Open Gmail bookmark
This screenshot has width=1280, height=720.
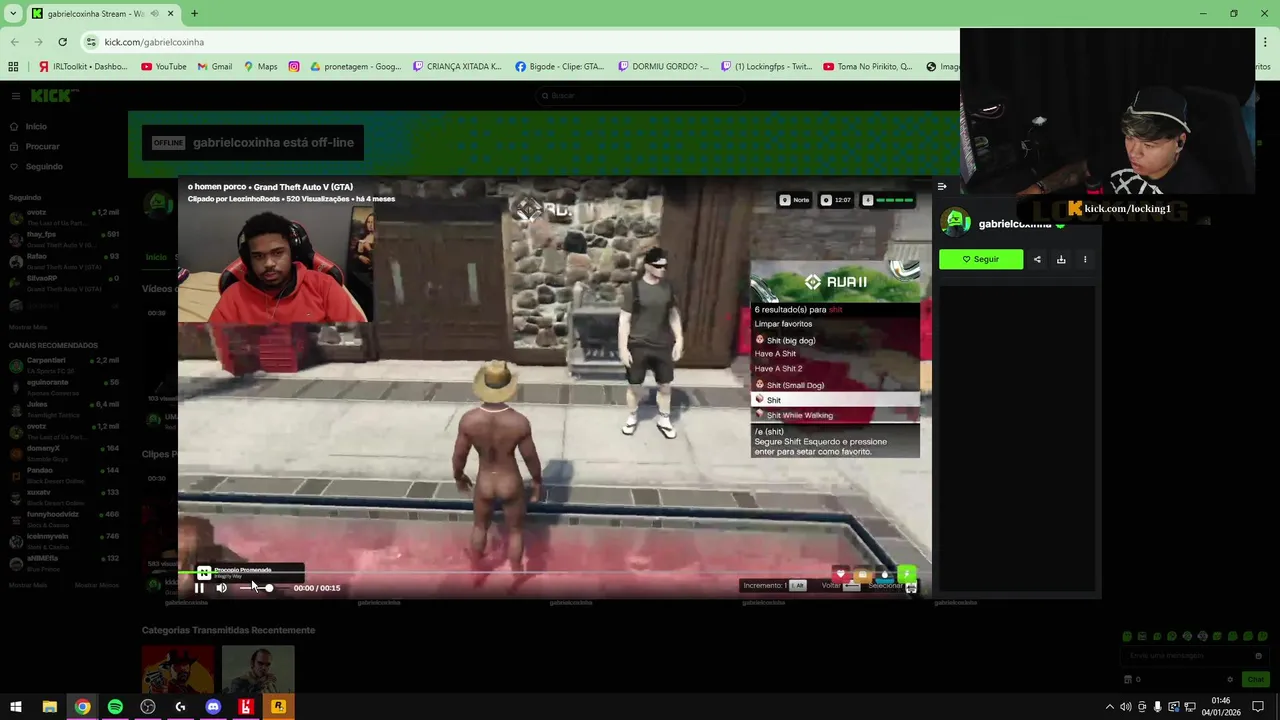click(215, 67)
